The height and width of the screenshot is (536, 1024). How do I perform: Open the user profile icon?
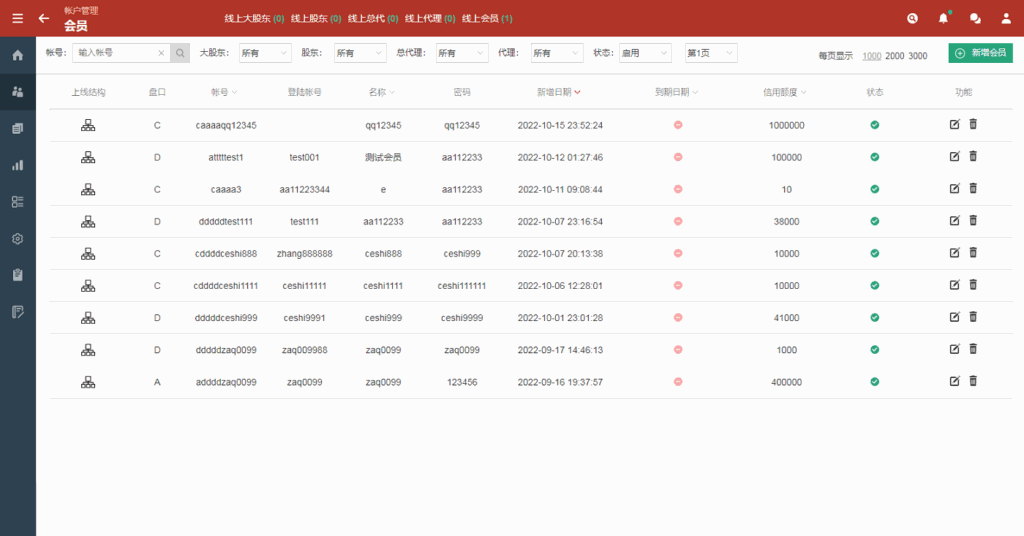[x=1006, y=18]
